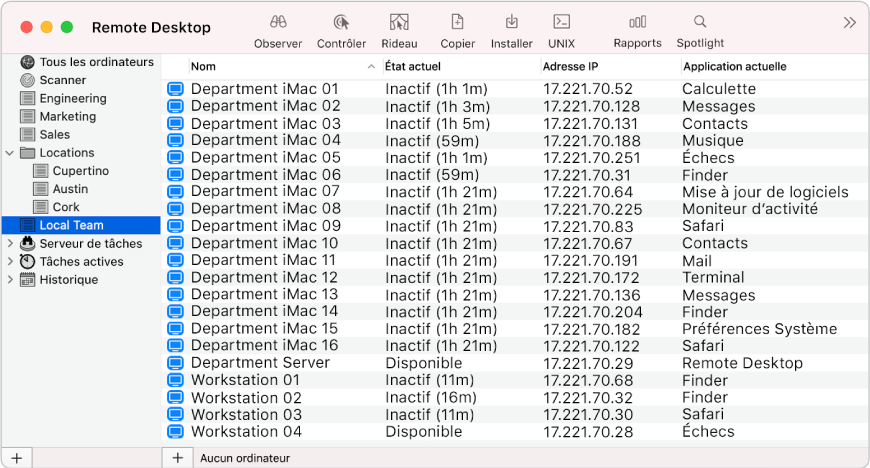Expand the Tâches actives item
The image size is (870, 468).
click(11, 261)
